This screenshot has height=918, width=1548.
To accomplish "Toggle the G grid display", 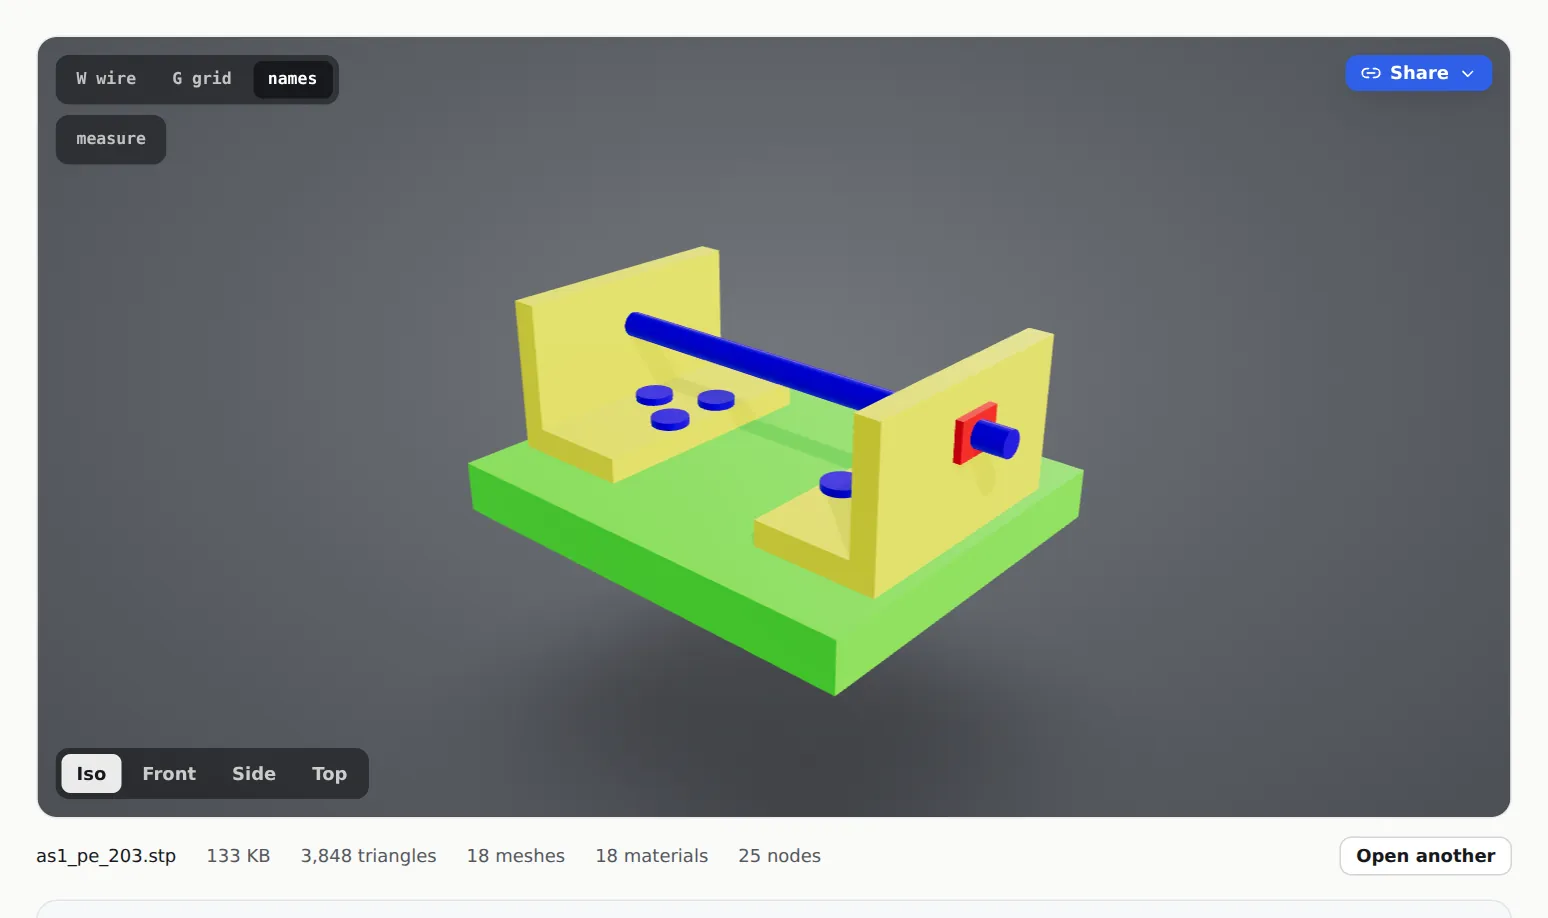I will [202, 79].
